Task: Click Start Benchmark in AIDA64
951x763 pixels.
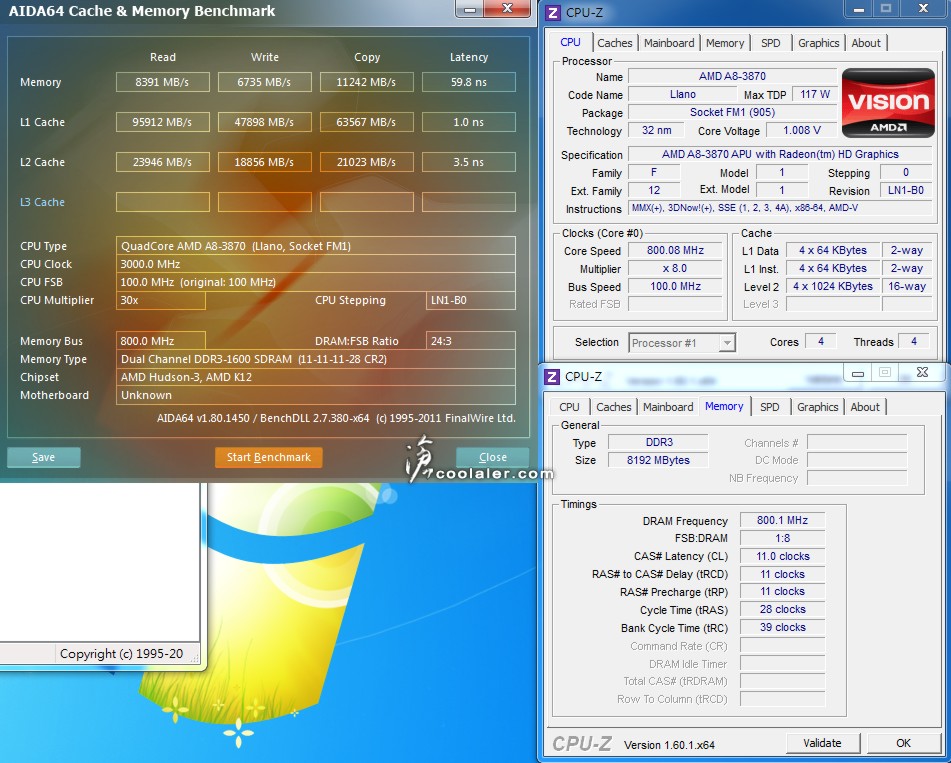Action: coord(269,457)
